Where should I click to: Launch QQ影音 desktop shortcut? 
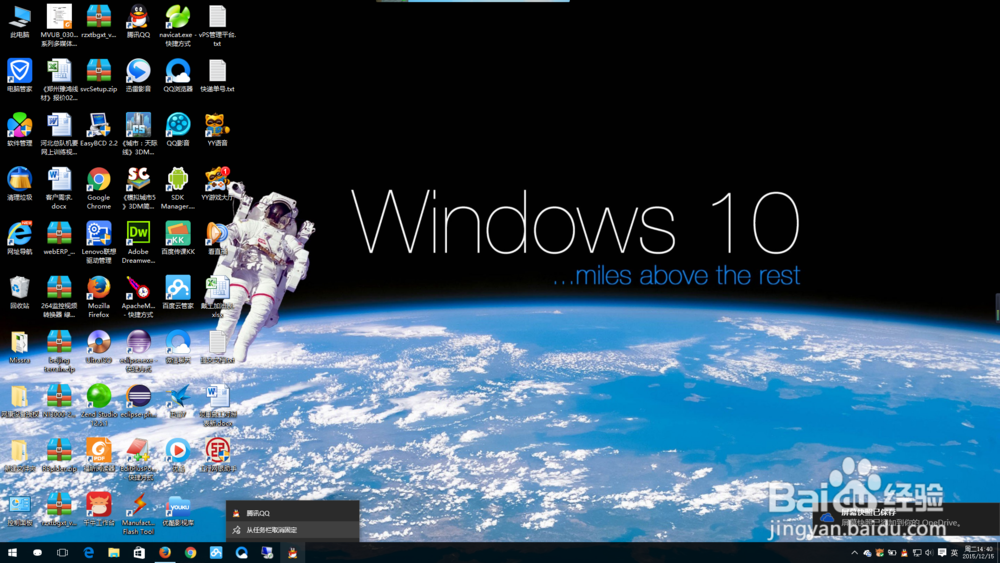[177, 130]
